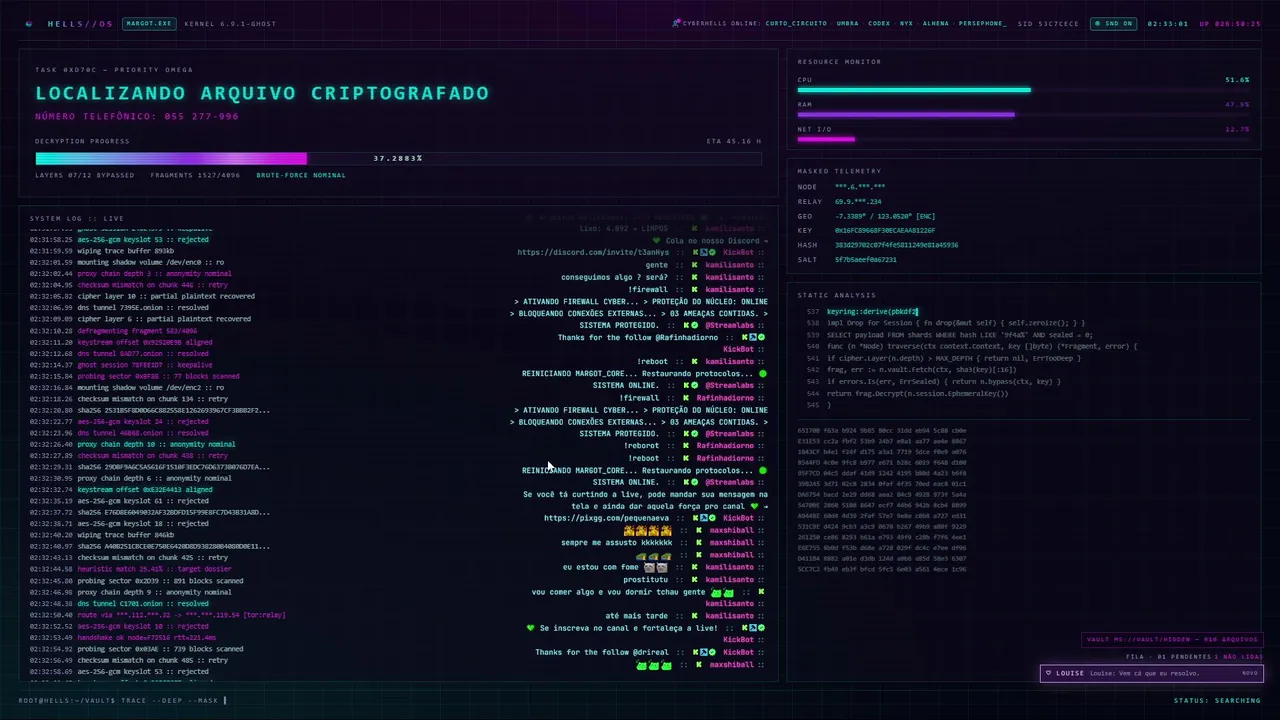Select user UMBRA in the online list
This screenshot has height=720, width=1280.
[x=847, y=23]
